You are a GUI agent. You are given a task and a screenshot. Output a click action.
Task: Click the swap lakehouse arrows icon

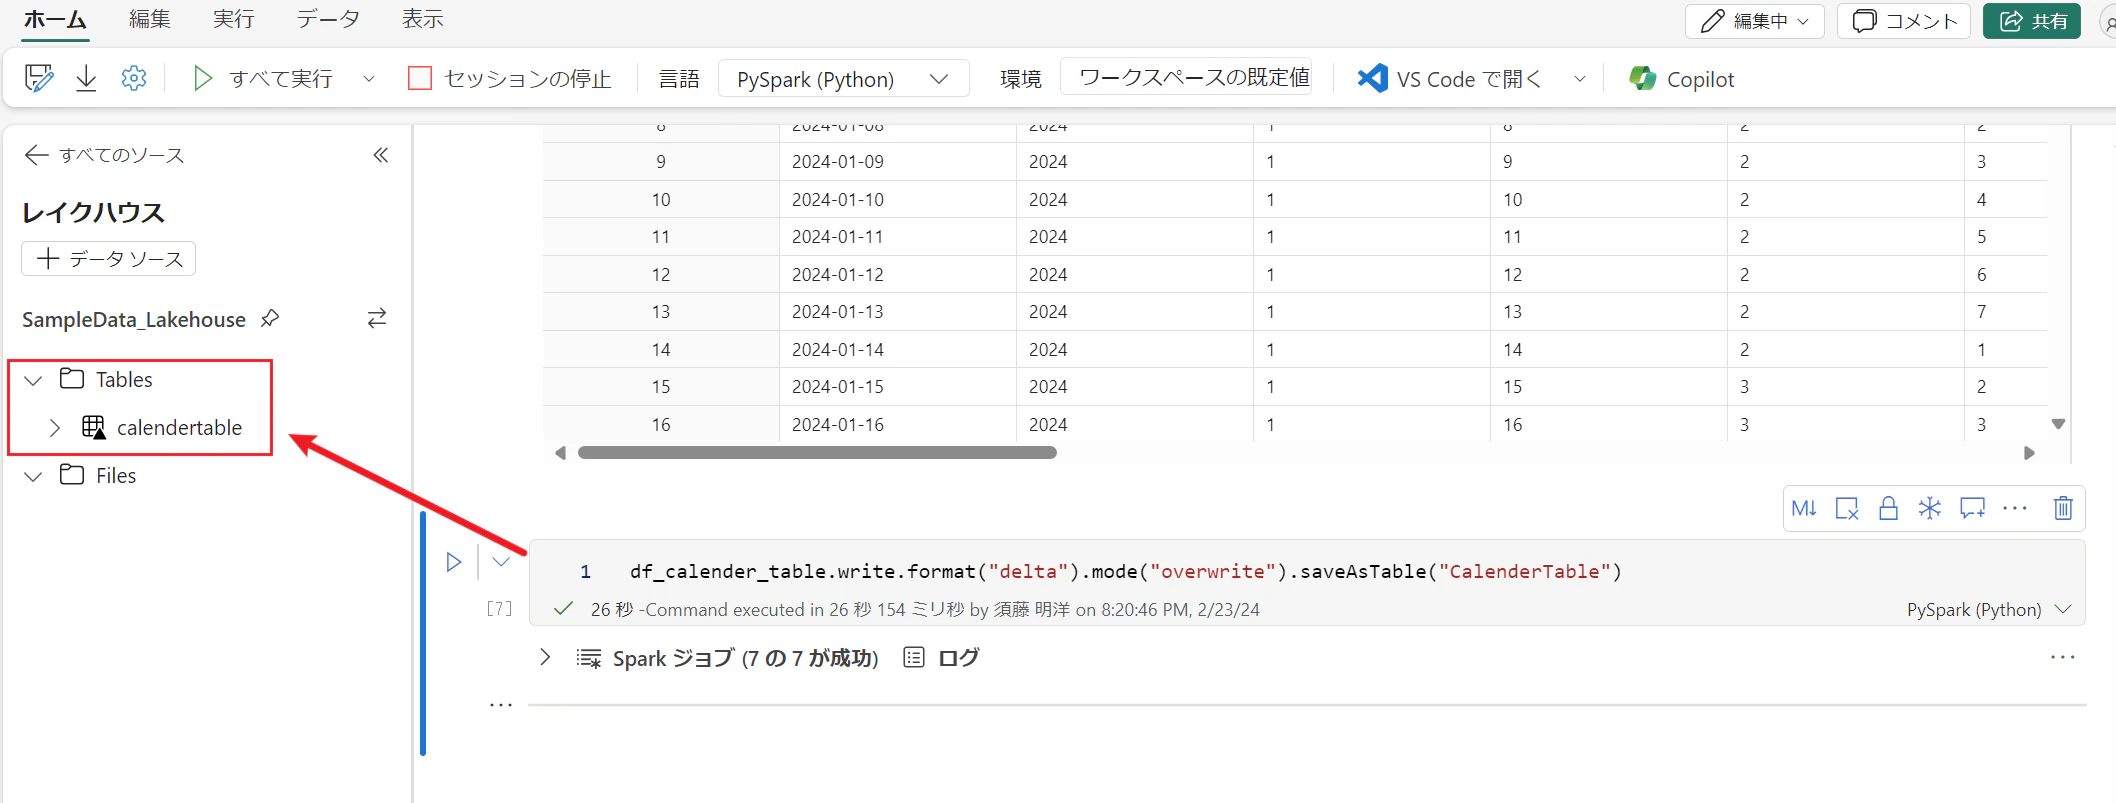[x=376, y=318]
